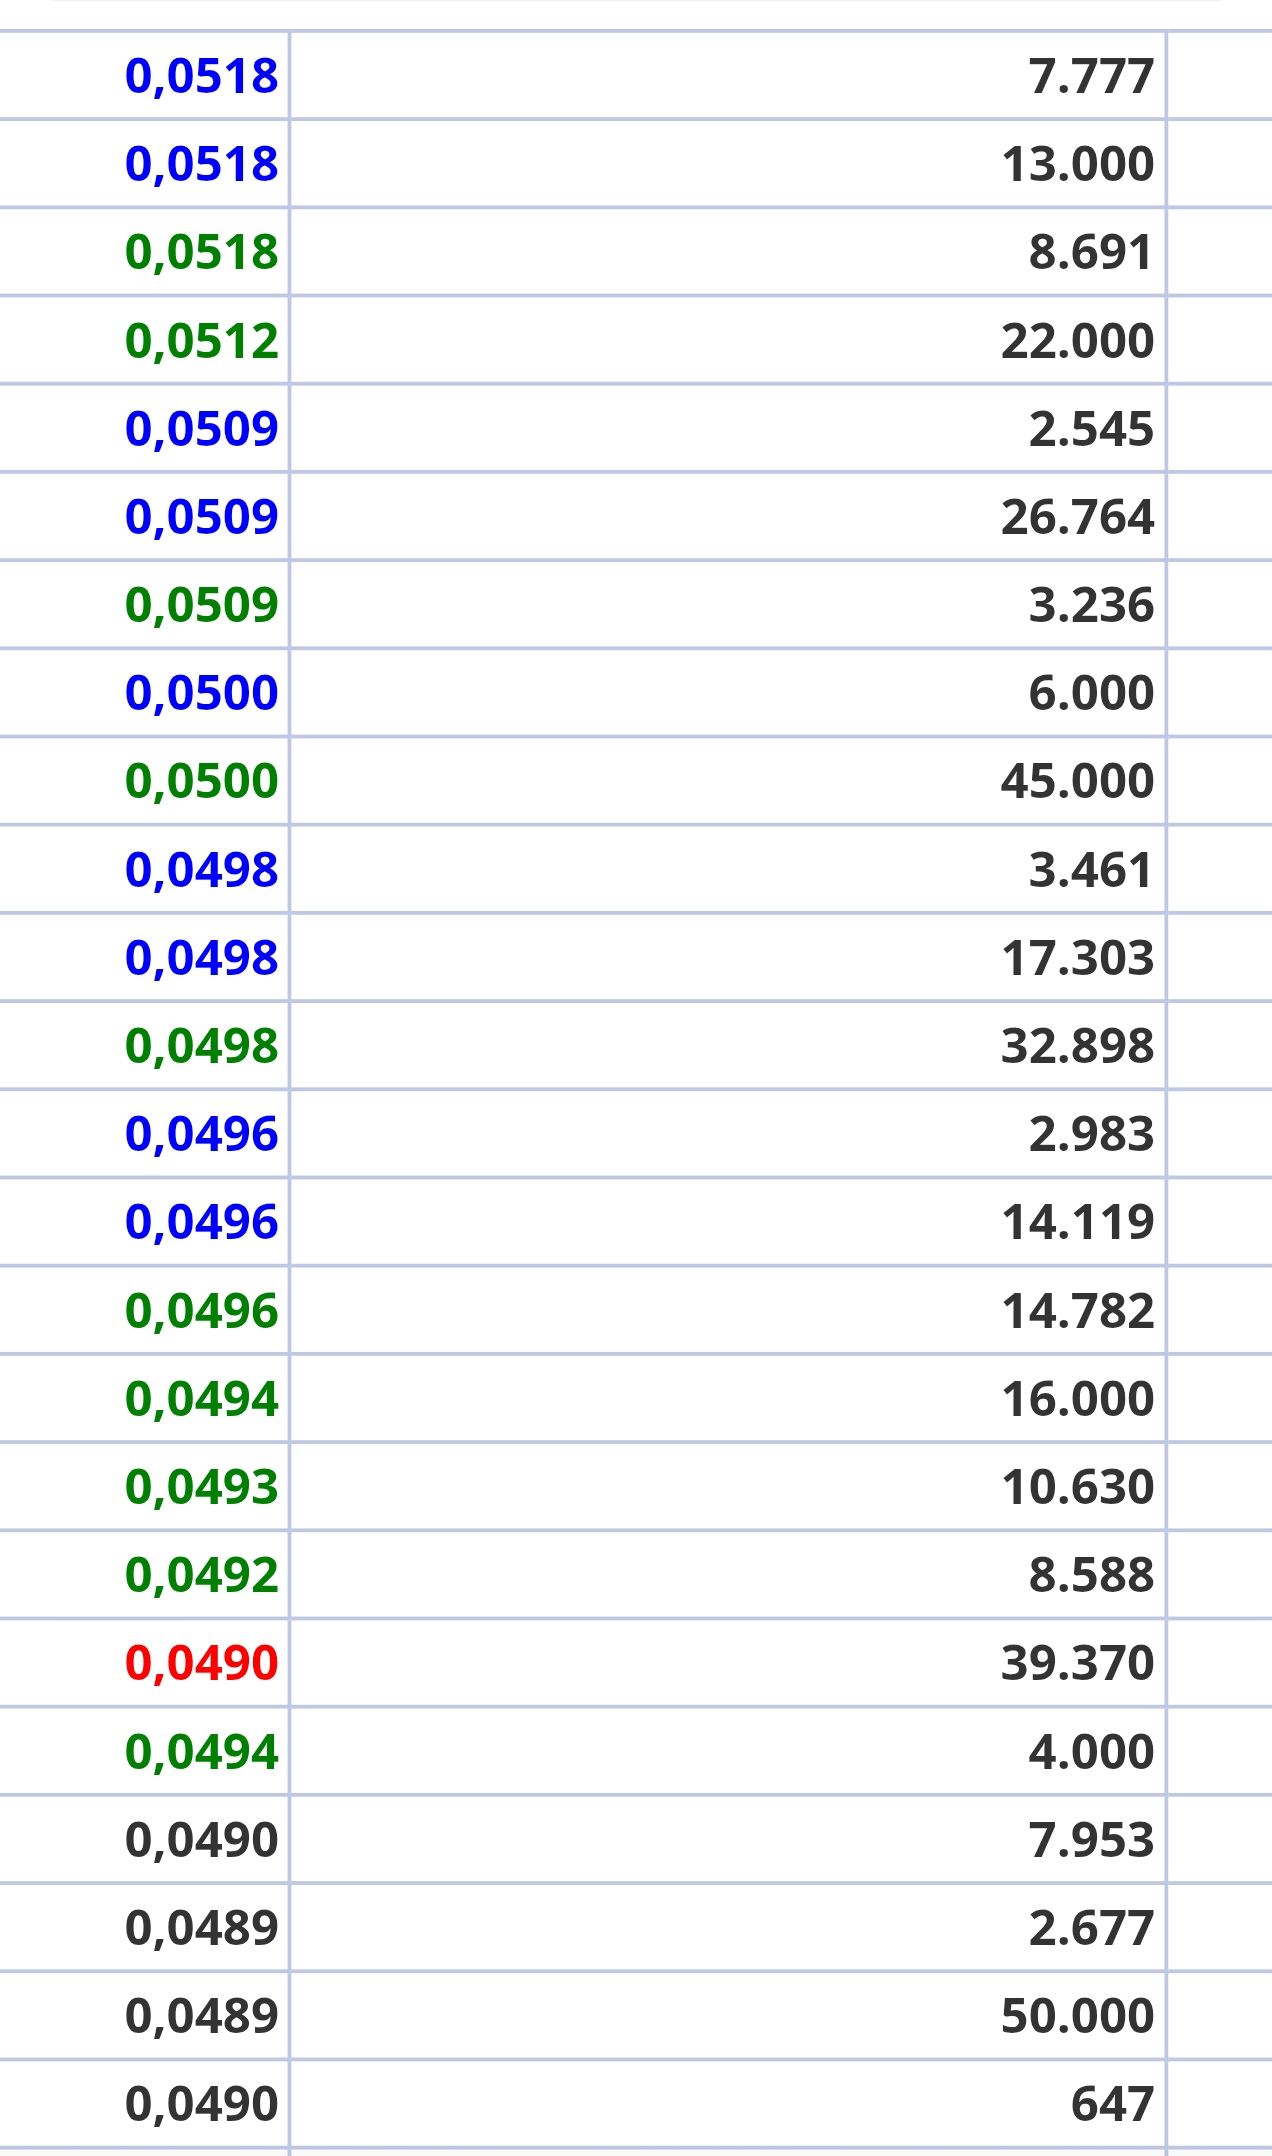Select the red 0,0490 price
1272x2156 pixels.
(201, 1663)
